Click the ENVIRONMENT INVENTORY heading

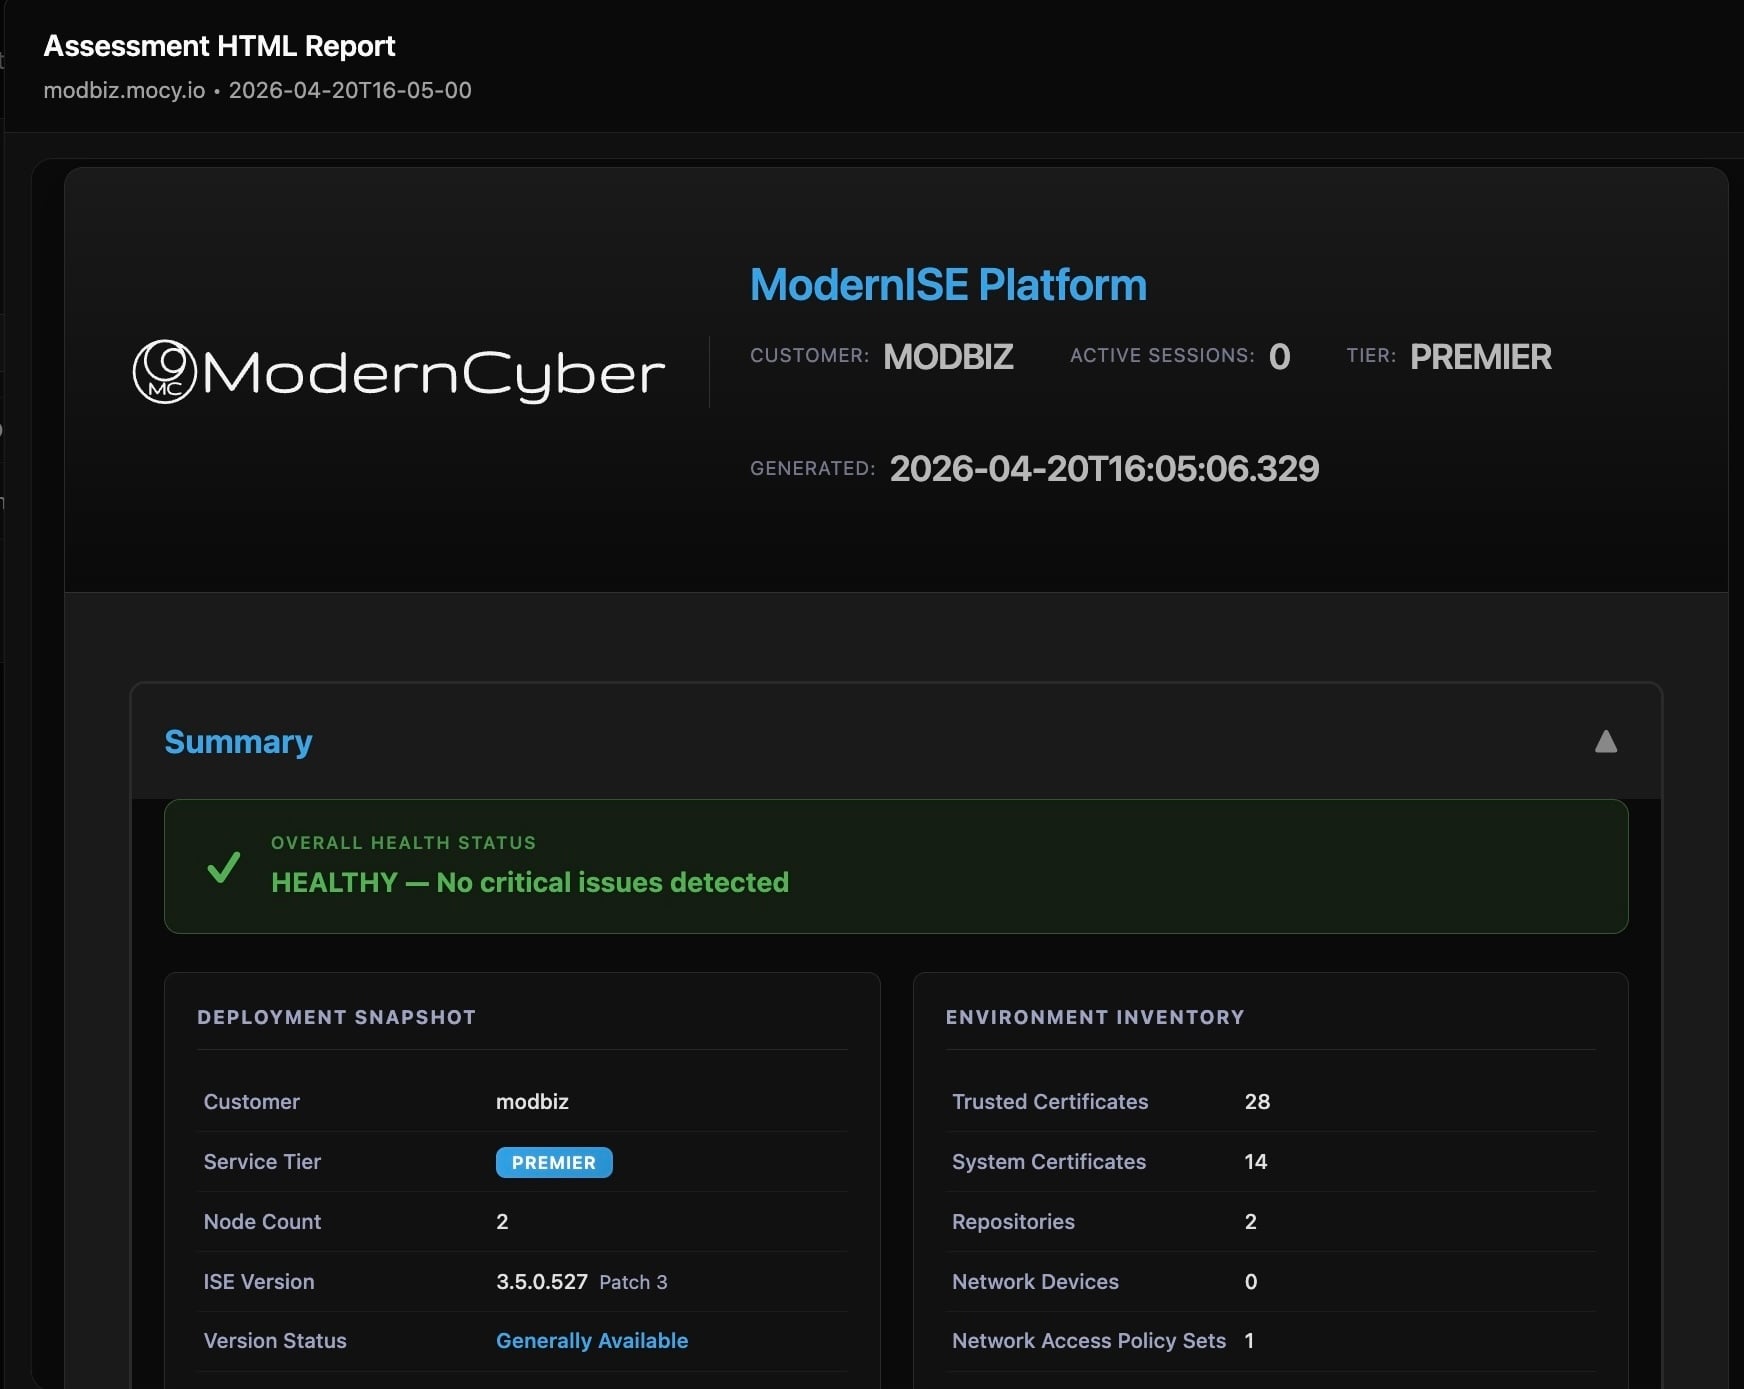1095,1017
